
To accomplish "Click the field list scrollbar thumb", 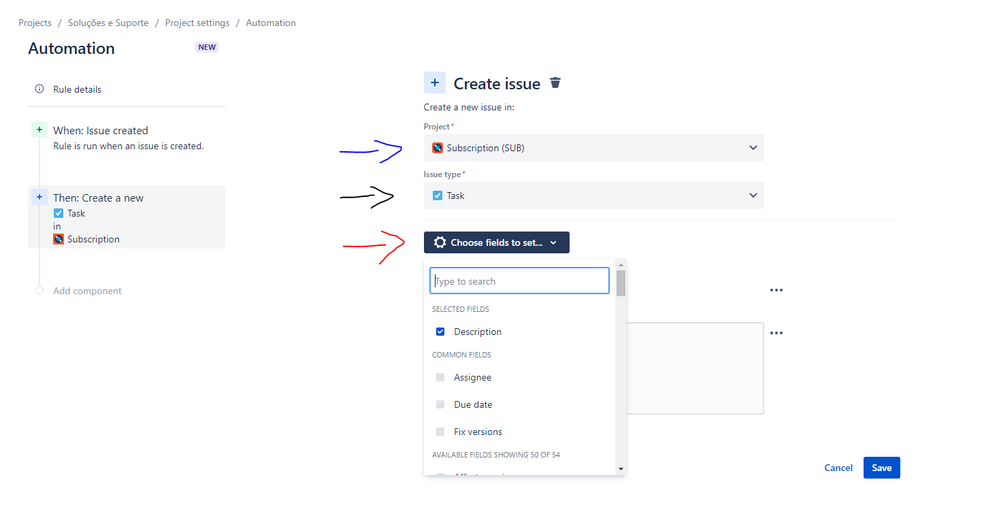I will tap(621, 284).
